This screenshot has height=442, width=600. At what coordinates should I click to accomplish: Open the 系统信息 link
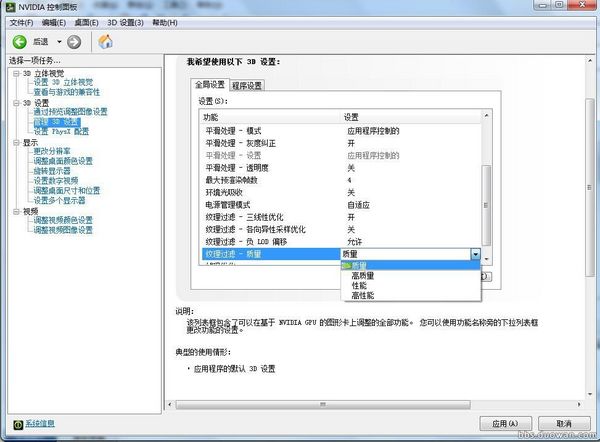40,423
